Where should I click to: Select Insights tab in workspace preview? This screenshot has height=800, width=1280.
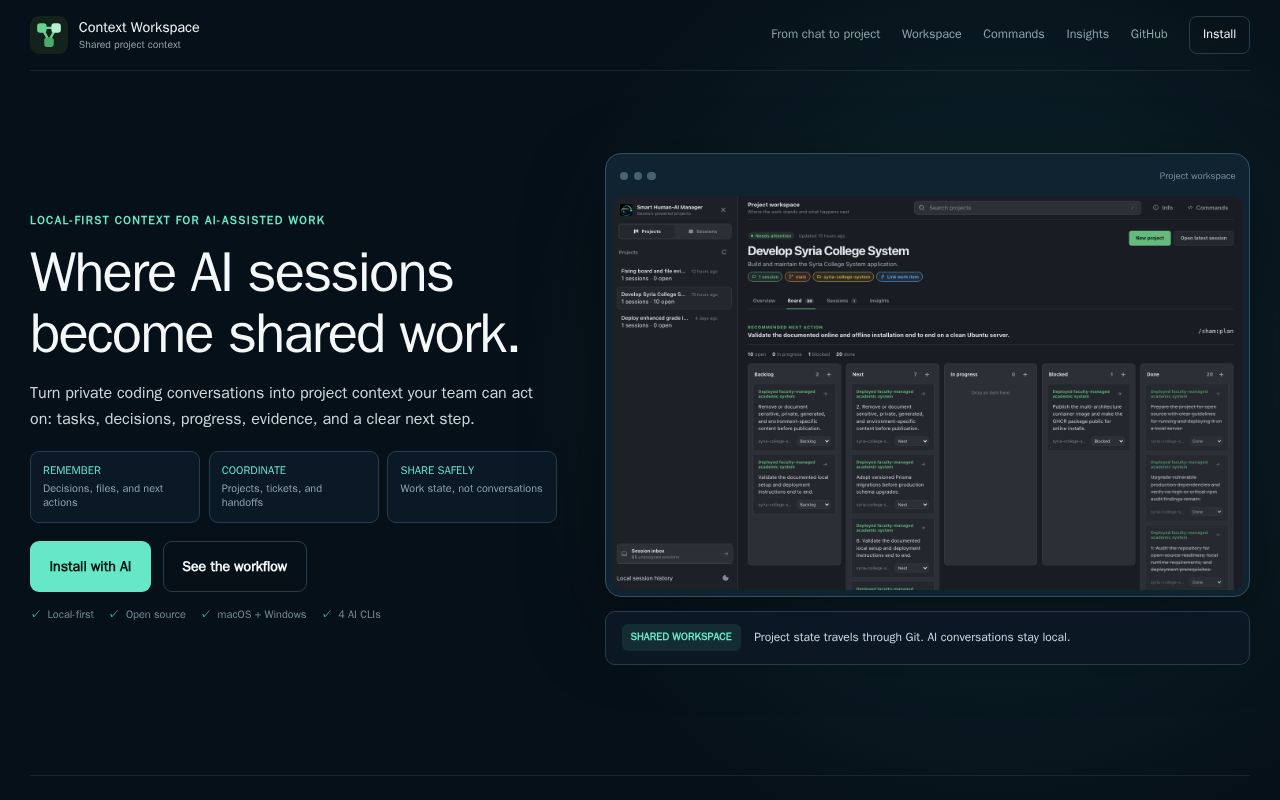click(879, 301)
